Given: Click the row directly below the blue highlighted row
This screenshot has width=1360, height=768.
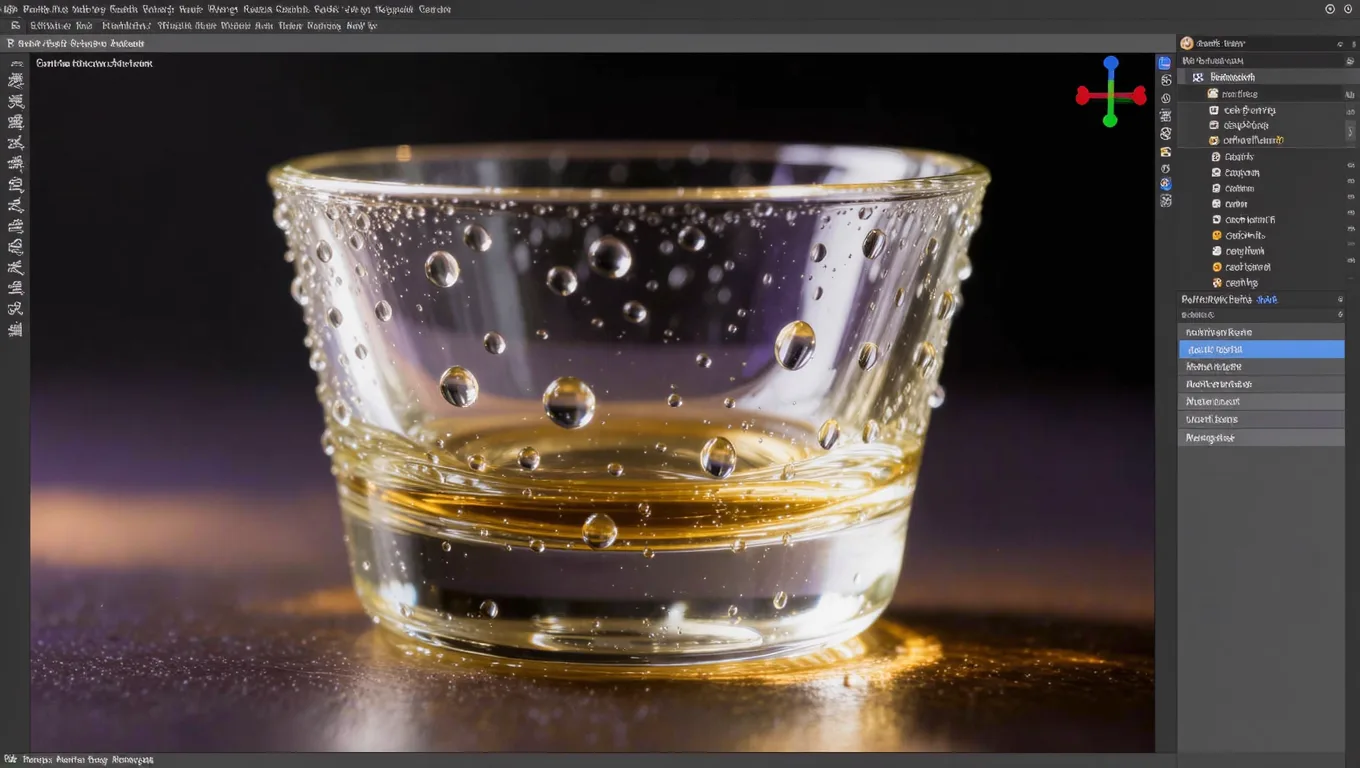Looking at the screenshot, I should tap(1261, 367).
